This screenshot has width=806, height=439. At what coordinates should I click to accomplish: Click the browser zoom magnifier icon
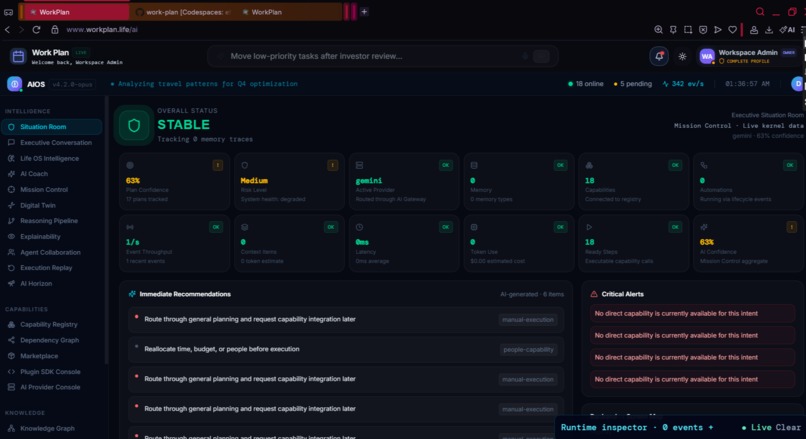coord(658,30)
